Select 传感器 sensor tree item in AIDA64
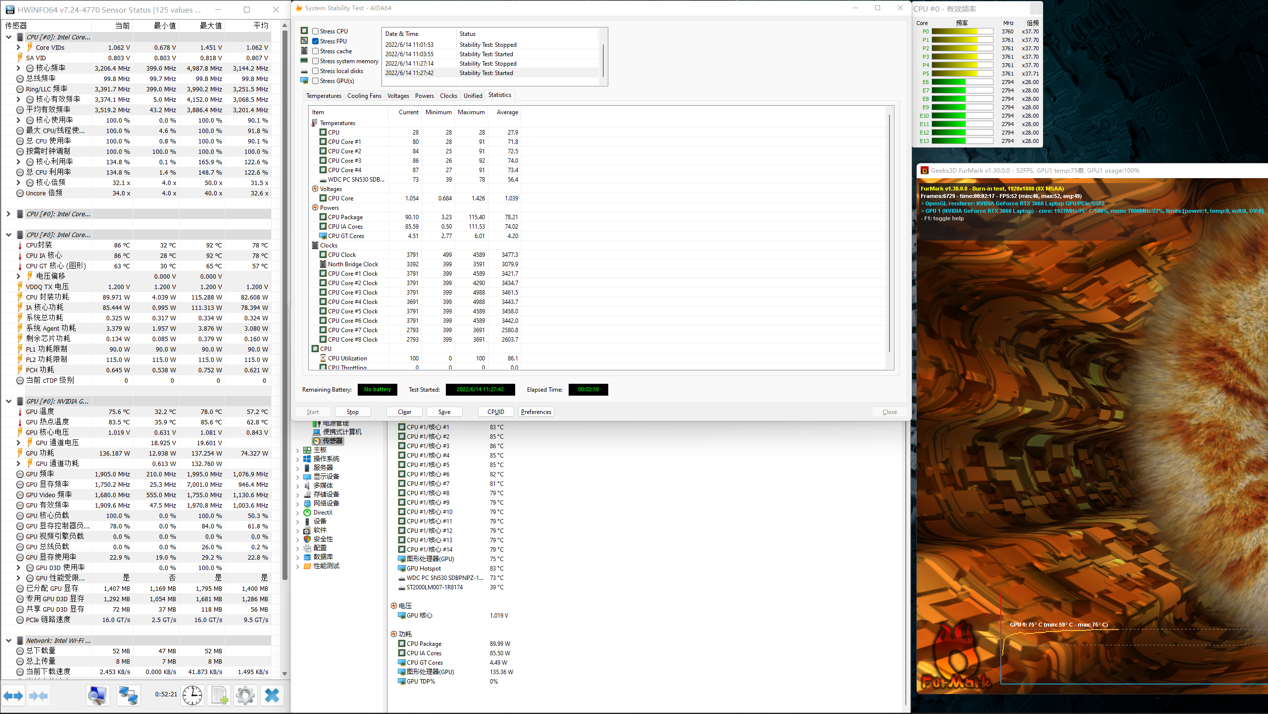The image size is (1268, 714). 328,441
